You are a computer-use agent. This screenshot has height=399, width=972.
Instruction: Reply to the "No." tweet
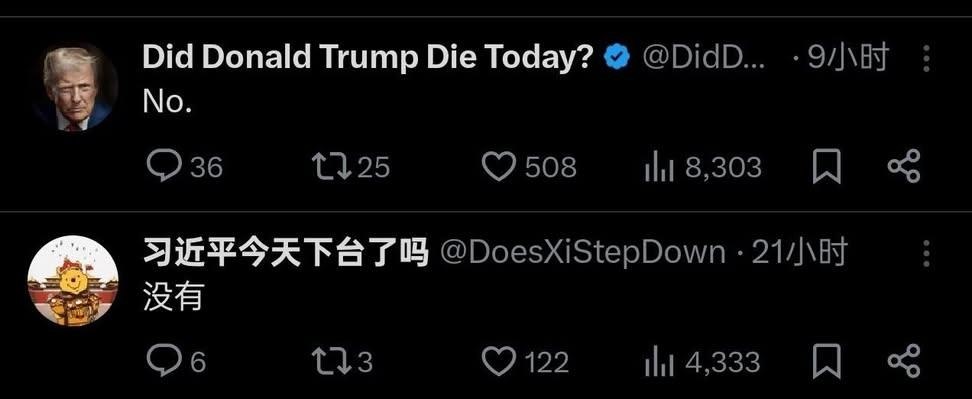pyautogui.click(x=164, y=167)
